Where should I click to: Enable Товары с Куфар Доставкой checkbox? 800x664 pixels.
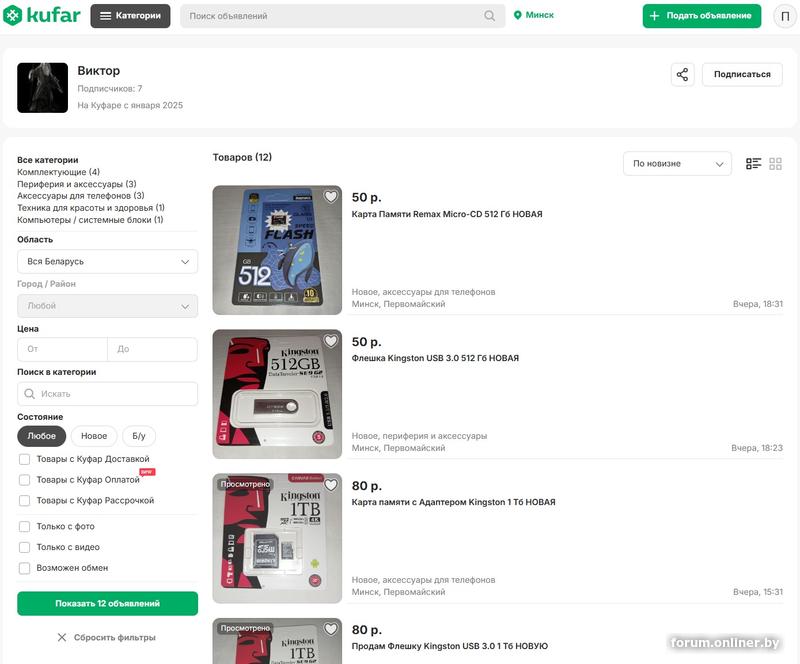pos(24,459)
